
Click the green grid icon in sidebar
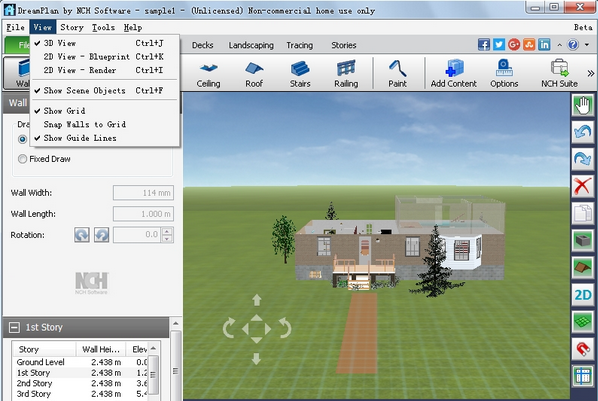(x=582, y=322)
